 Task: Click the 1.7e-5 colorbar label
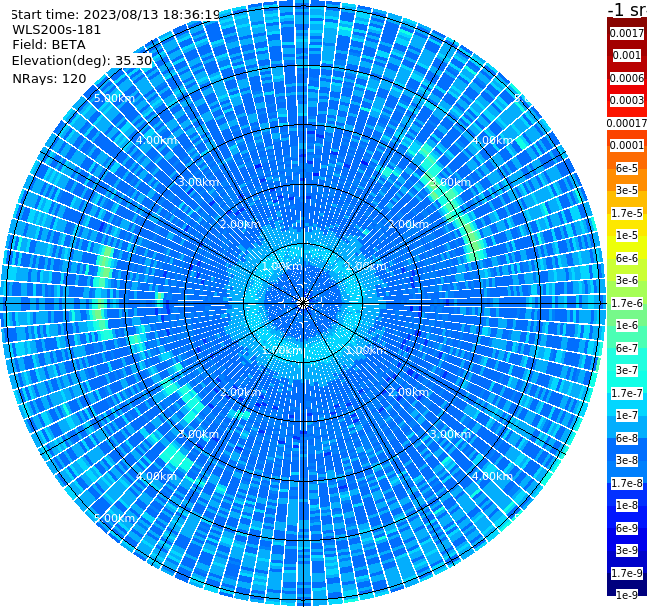click(627, 213)
